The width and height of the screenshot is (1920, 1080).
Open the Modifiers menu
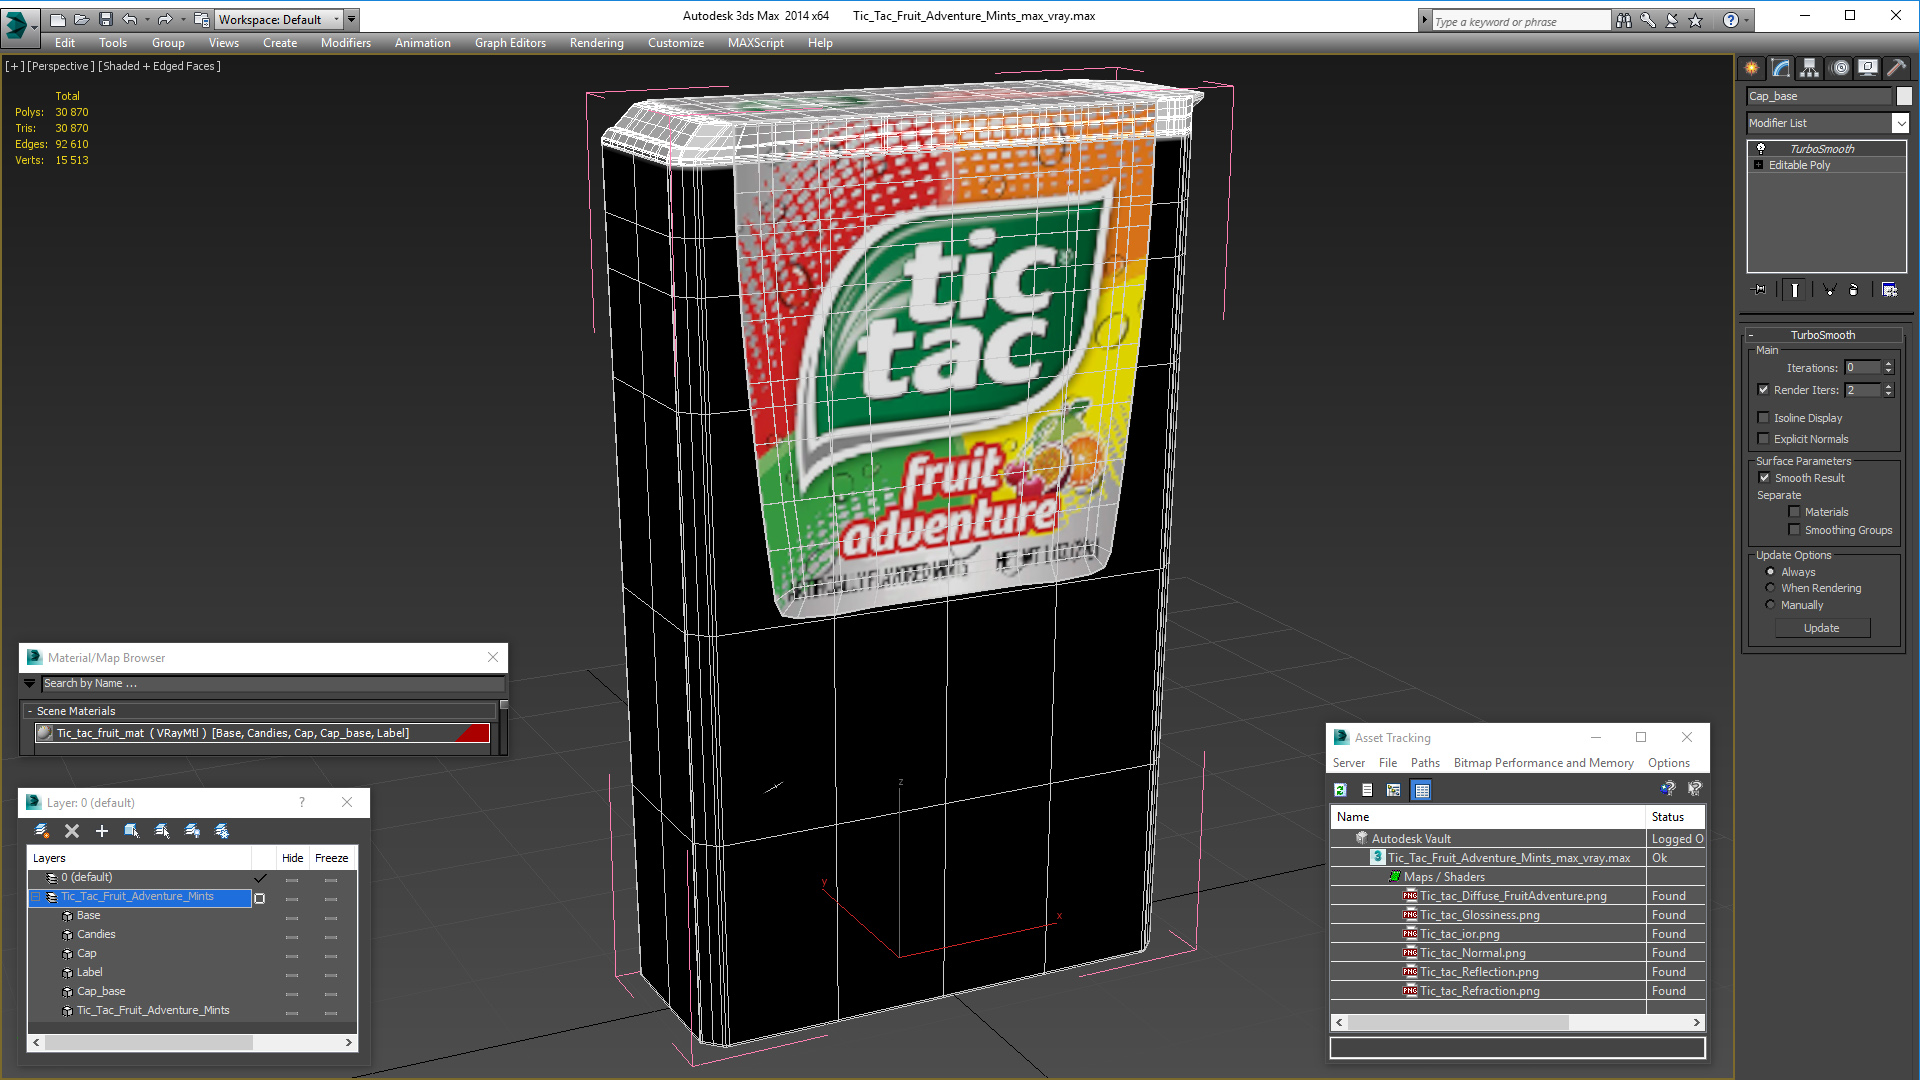click(346, 43)
